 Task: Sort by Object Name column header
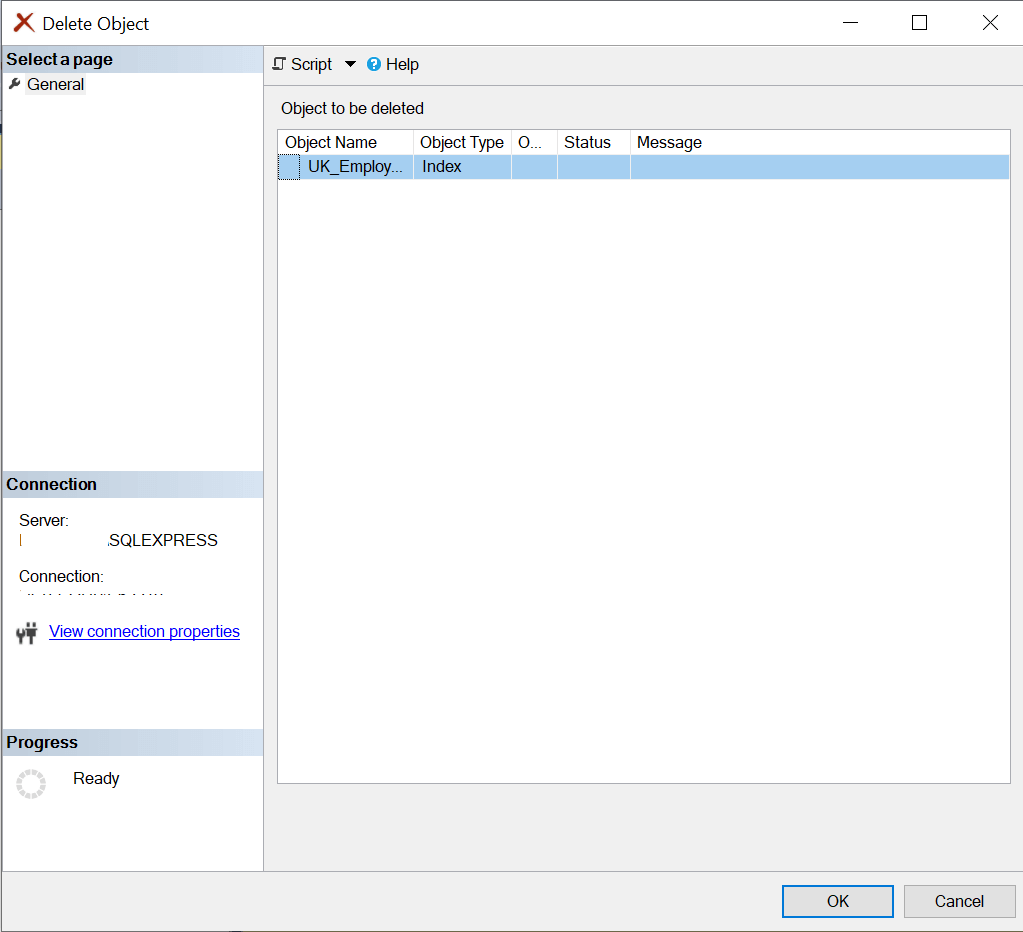tap(346, 142)
